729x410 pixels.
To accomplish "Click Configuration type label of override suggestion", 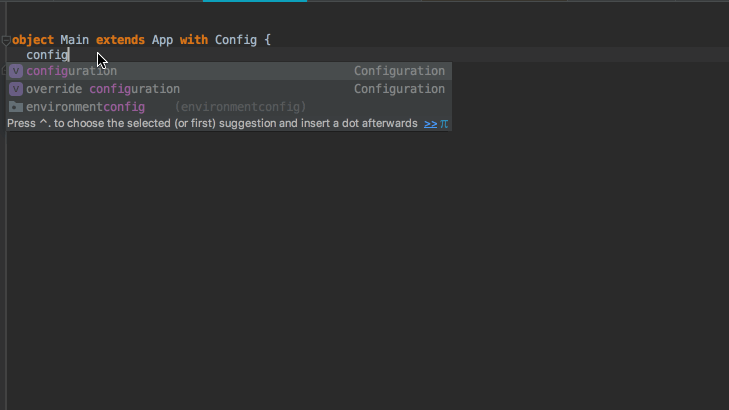I will (399, 89).
